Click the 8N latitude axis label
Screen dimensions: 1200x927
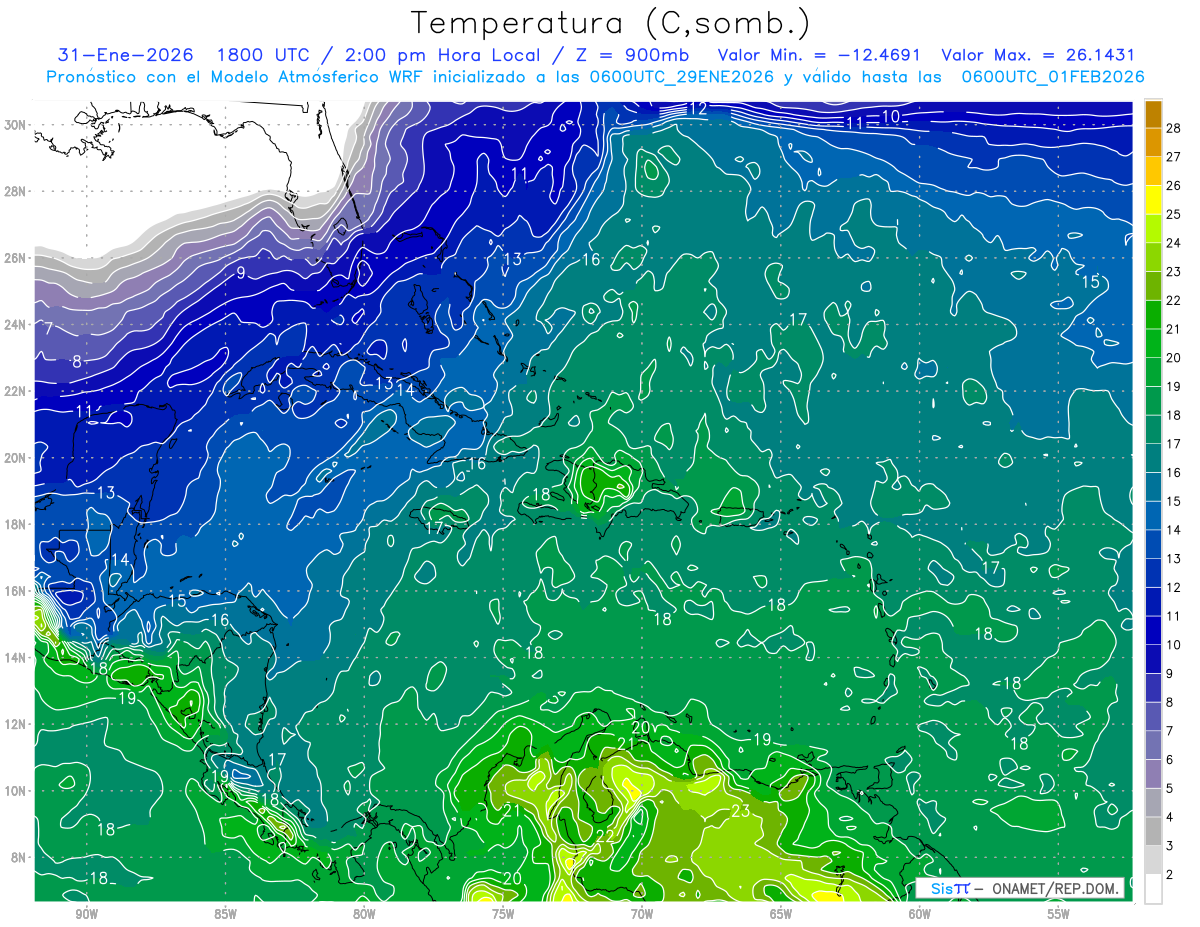click(19, 857)
